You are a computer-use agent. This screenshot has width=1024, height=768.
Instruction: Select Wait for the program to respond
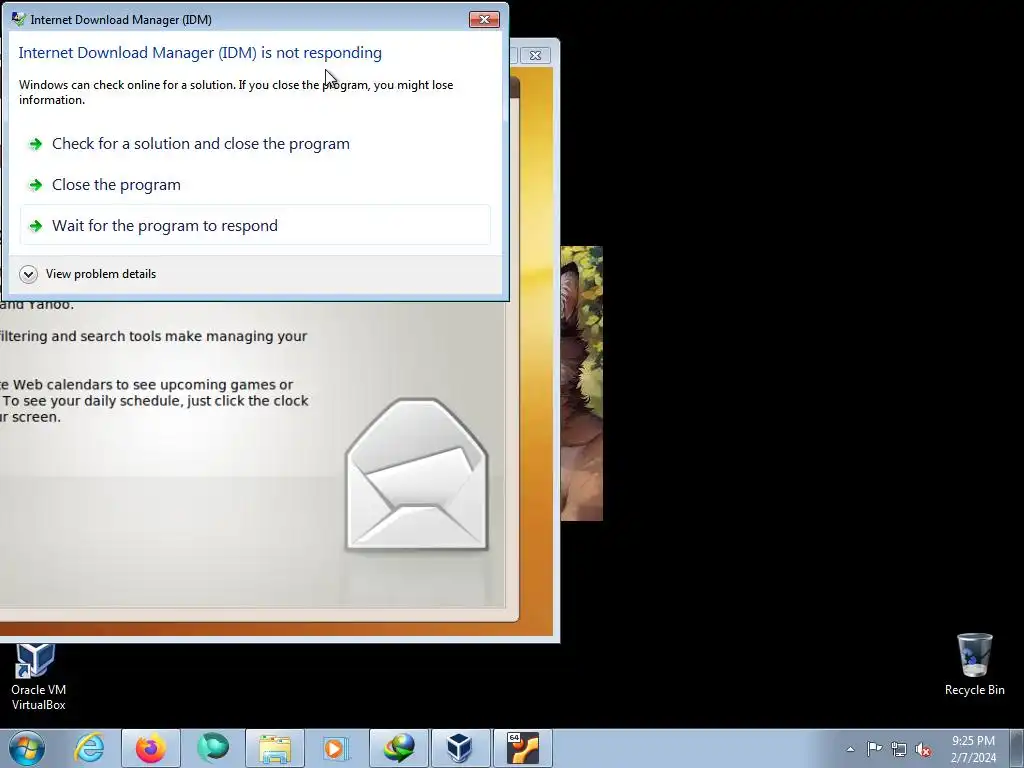point(255,225)
